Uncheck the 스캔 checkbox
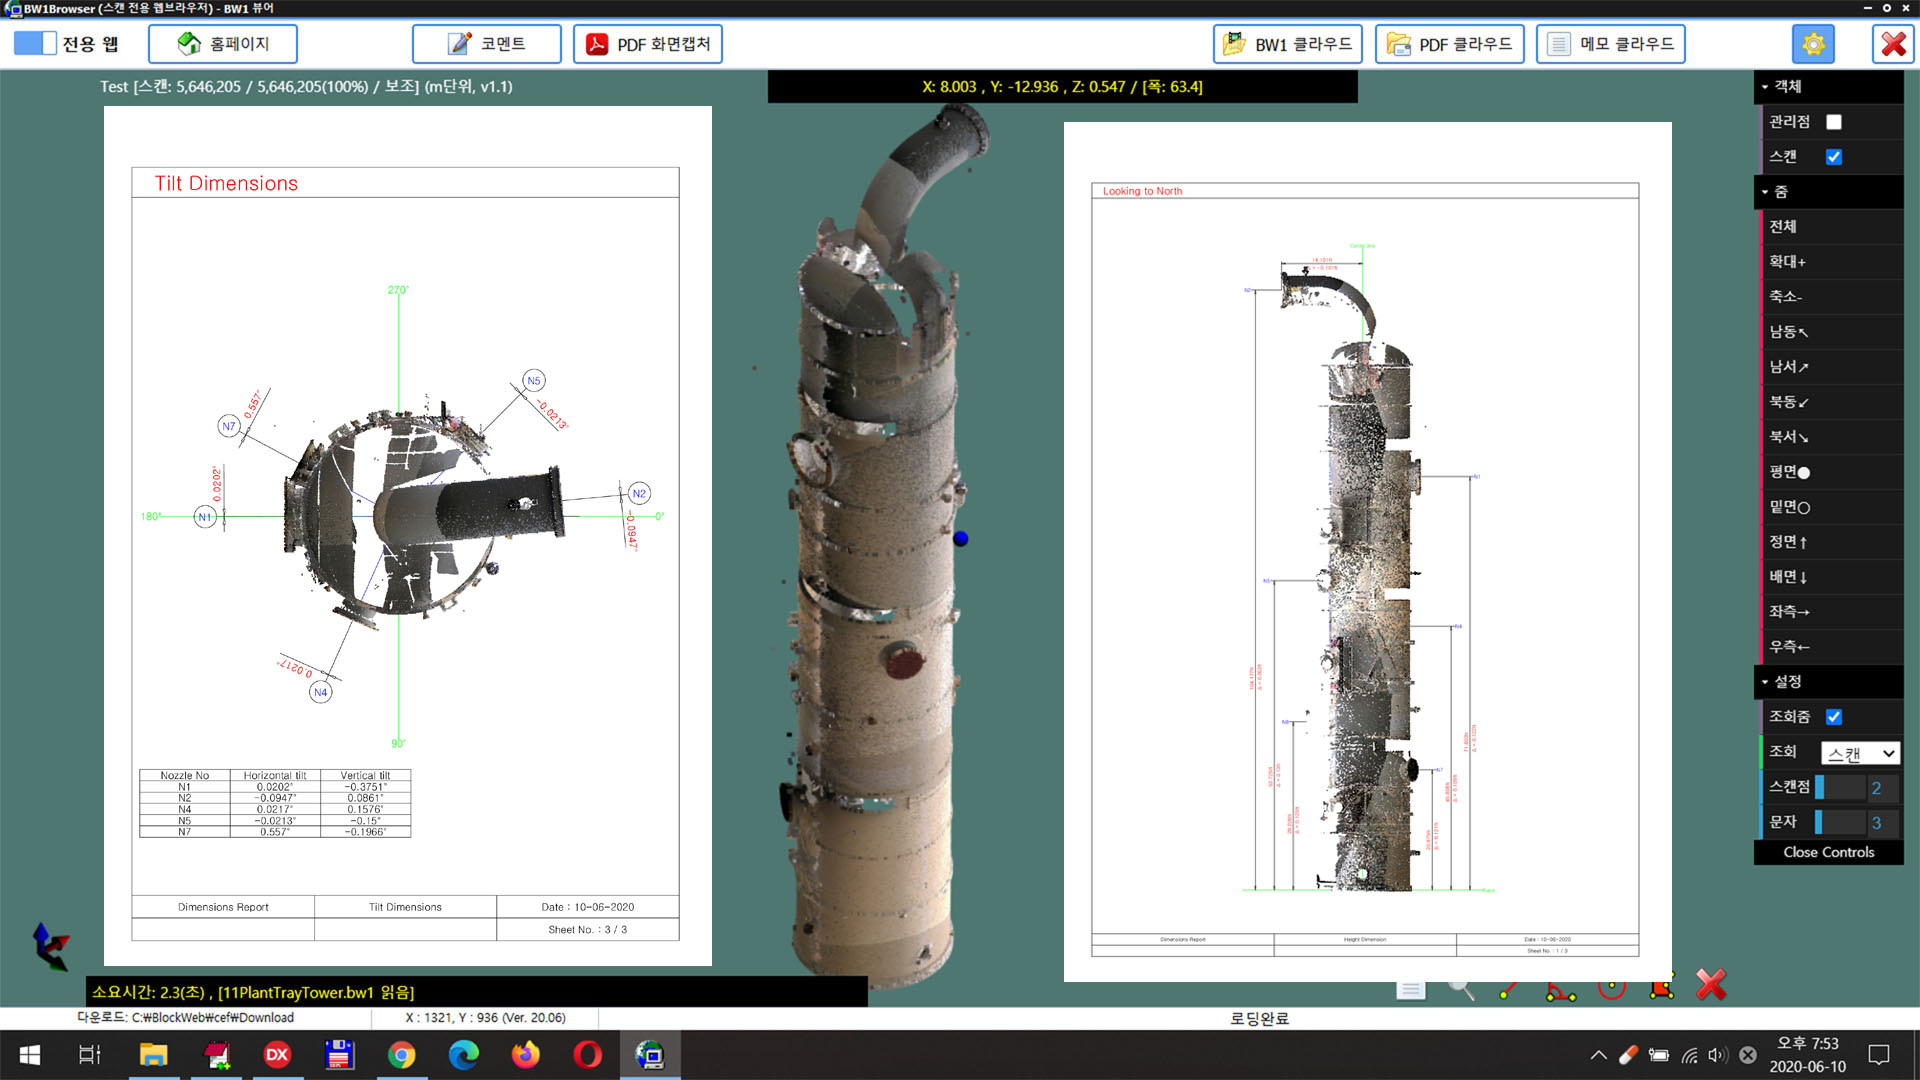 click(1834, 157)
